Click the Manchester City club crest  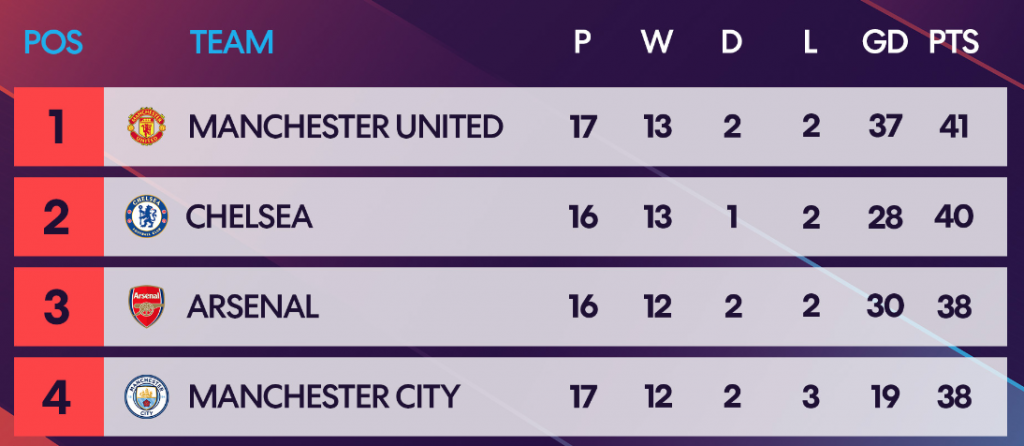tap(147, 397)
